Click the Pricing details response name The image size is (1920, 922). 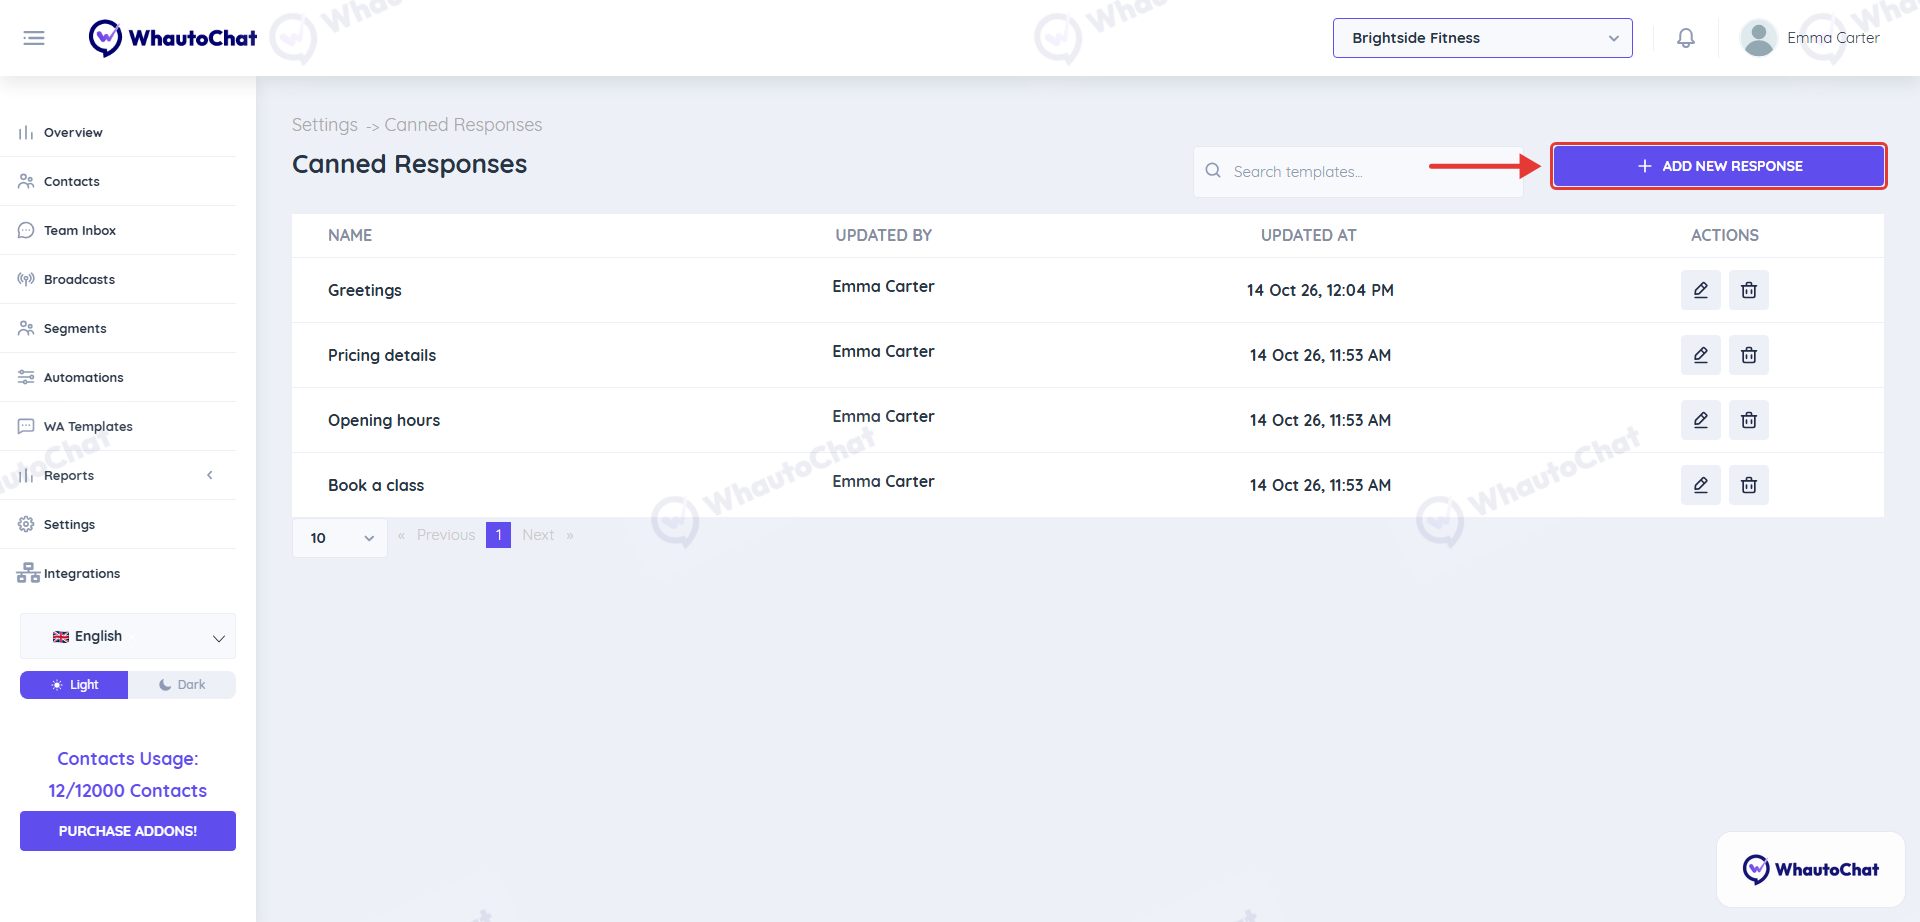click(x=382, y=355)
